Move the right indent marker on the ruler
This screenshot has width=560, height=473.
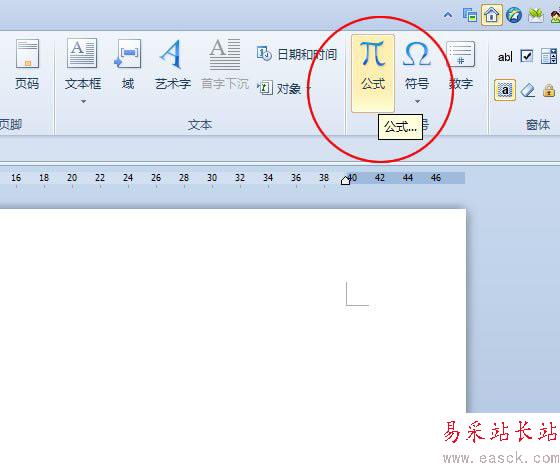(x=345, y=180)
